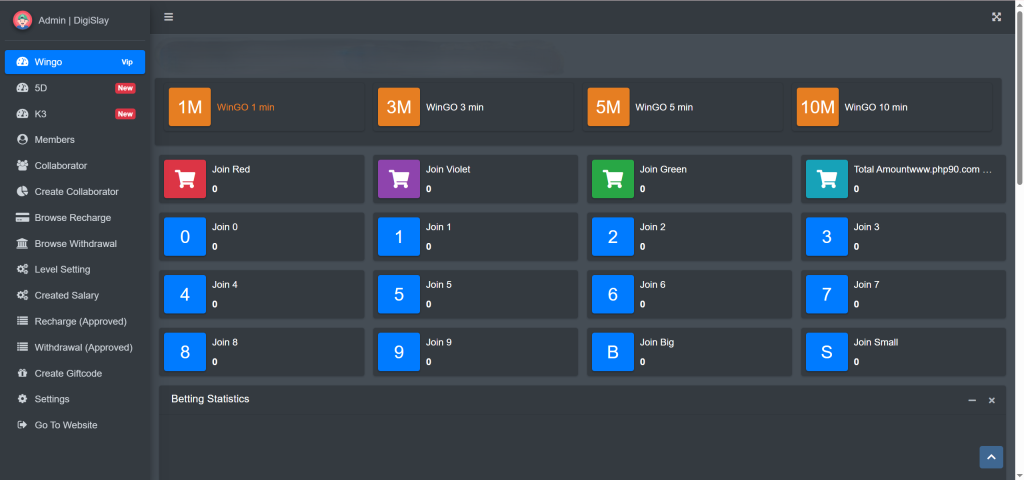Click the Vip badge on Wingo
The image size is (1024, 480).
(127, 62)
